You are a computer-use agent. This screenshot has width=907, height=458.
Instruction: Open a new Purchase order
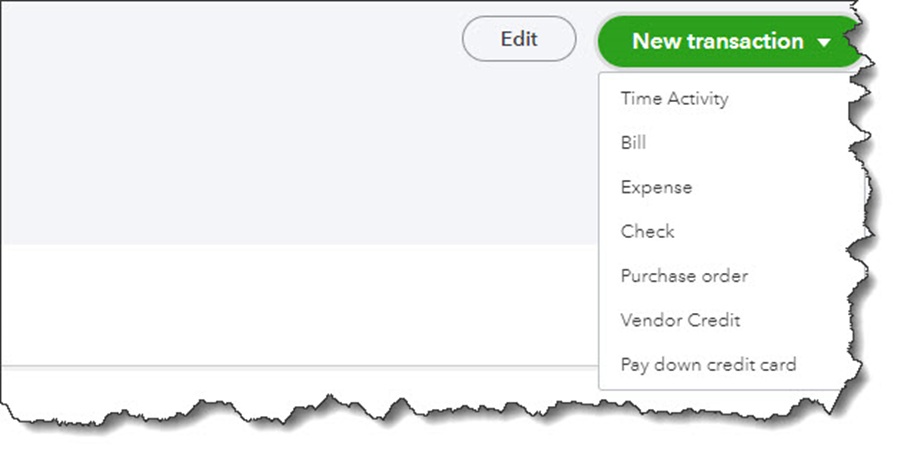[x=684, y=276]
